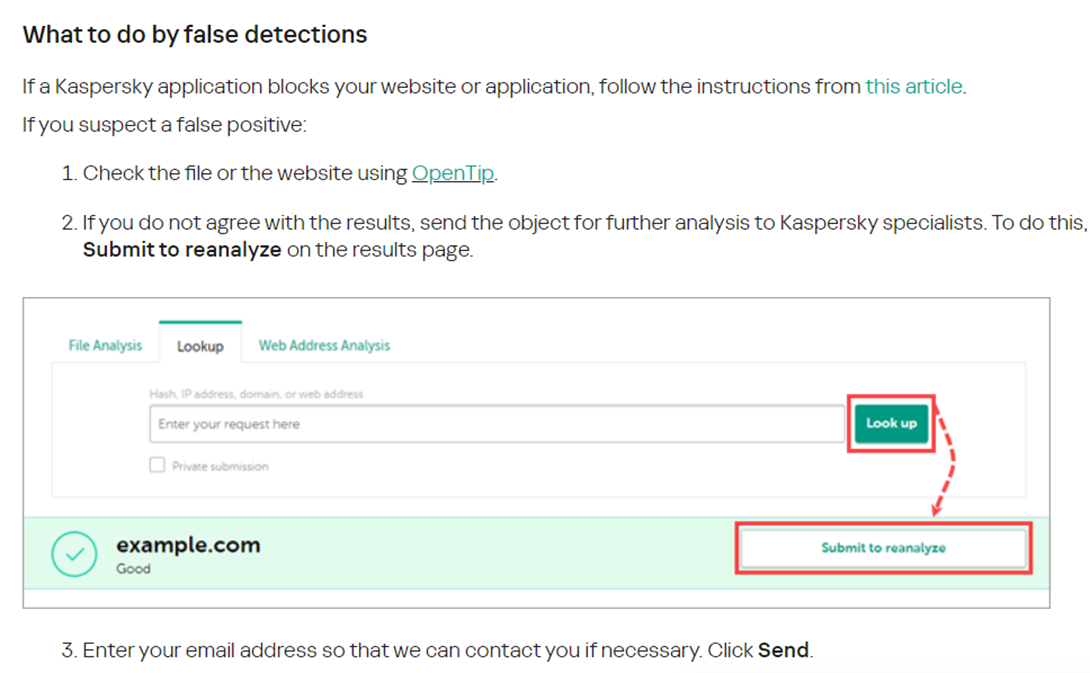This screenshot has height=673, width=1090.
Task: Open the Web Address Analysis tab
Action: [x=324, y=346]
